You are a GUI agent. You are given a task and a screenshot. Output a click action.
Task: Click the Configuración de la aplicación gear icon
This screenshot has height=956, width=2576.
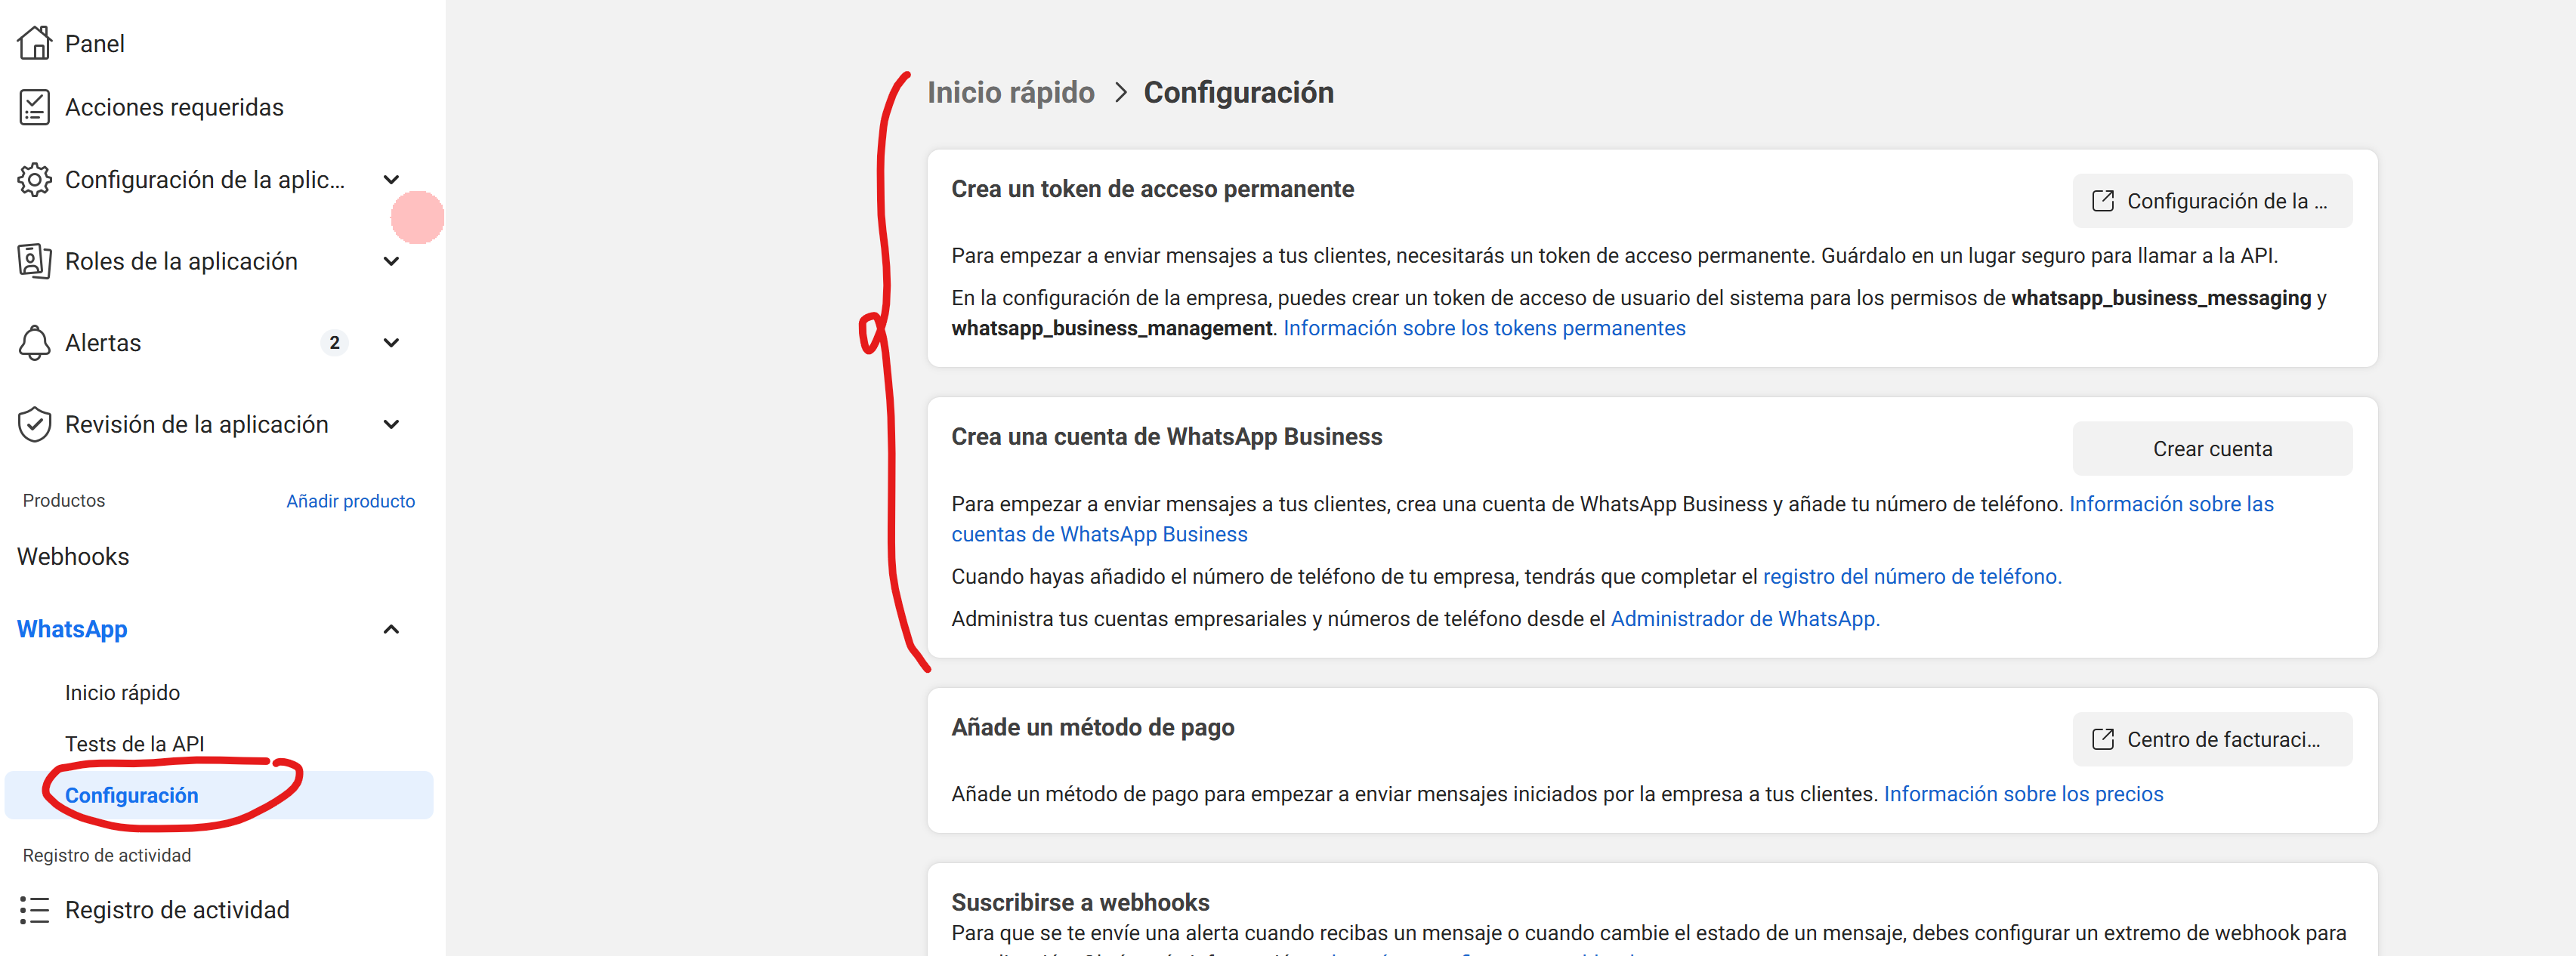point(34,180)
